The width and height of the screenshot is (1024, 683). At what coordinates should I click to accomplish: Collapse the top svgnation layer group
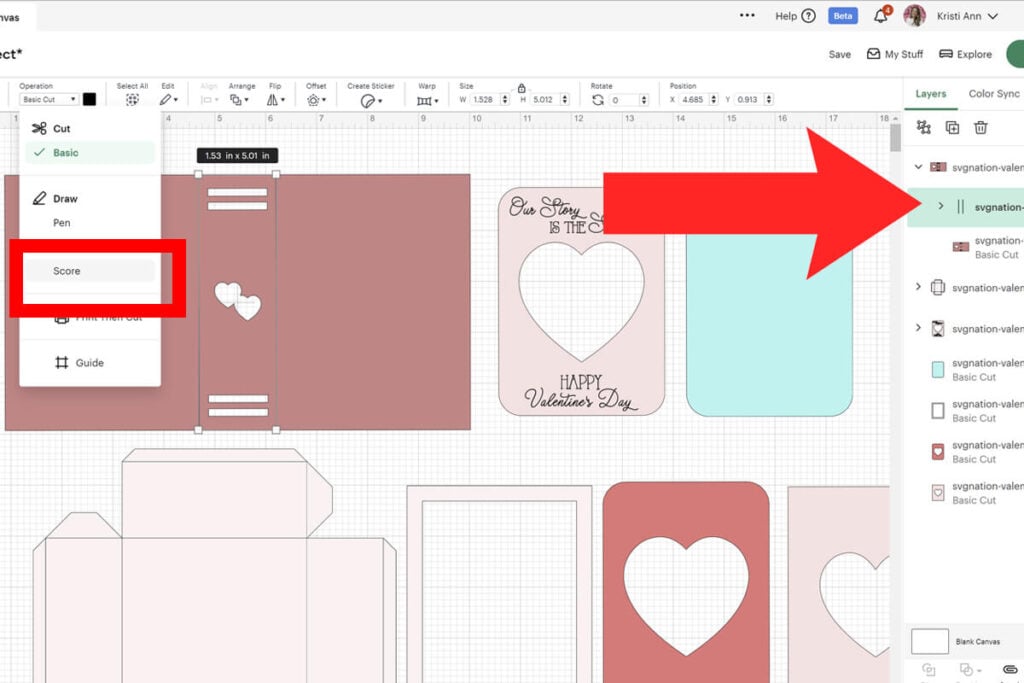(917, 166)
